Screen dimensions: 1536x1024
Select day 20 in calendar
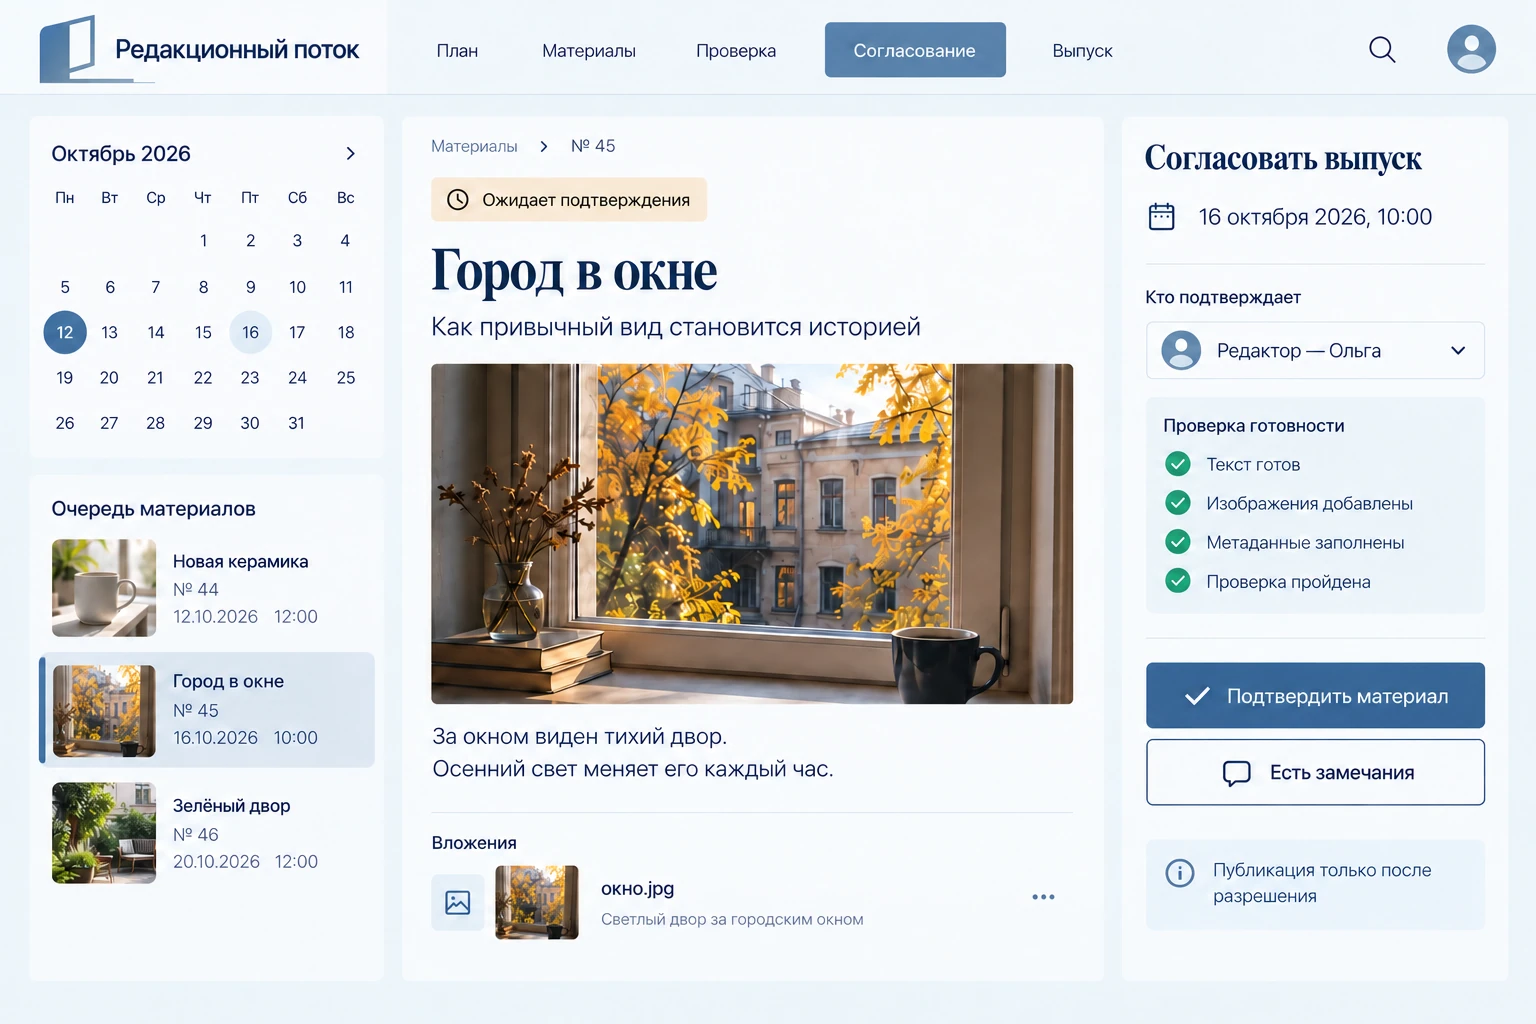[x=109, y=378]
